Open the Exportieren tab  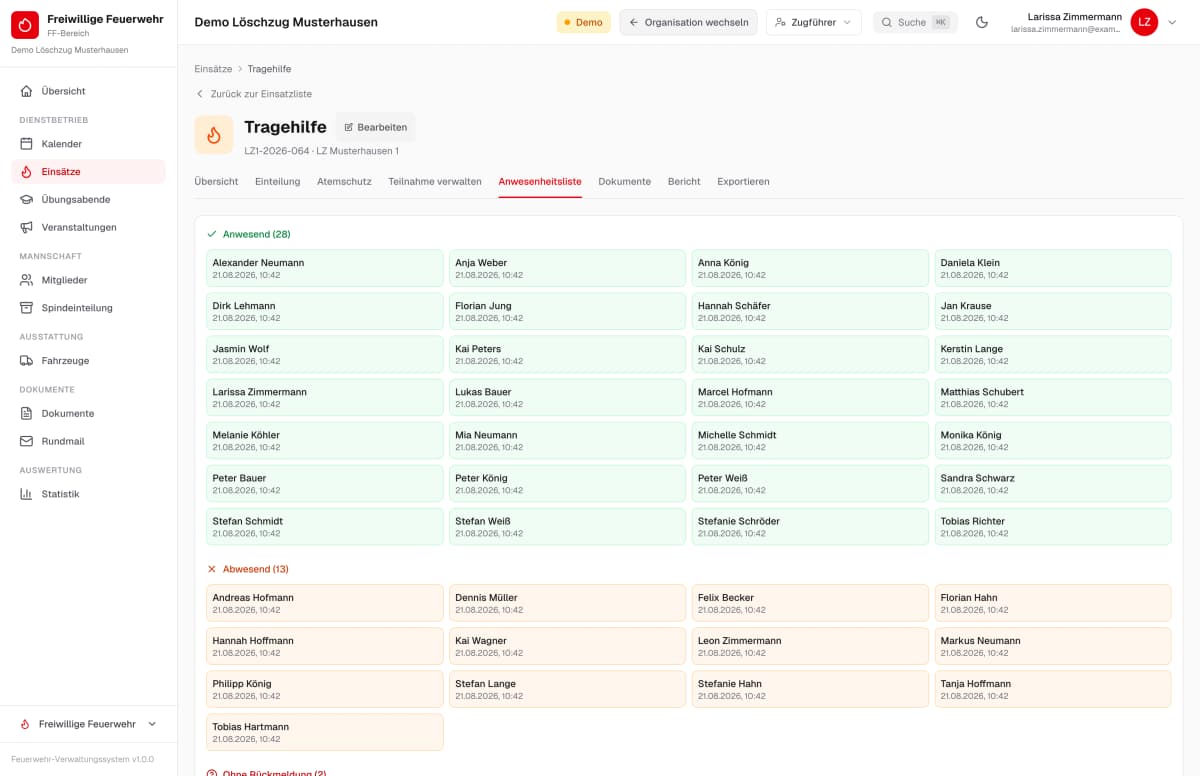743,182
